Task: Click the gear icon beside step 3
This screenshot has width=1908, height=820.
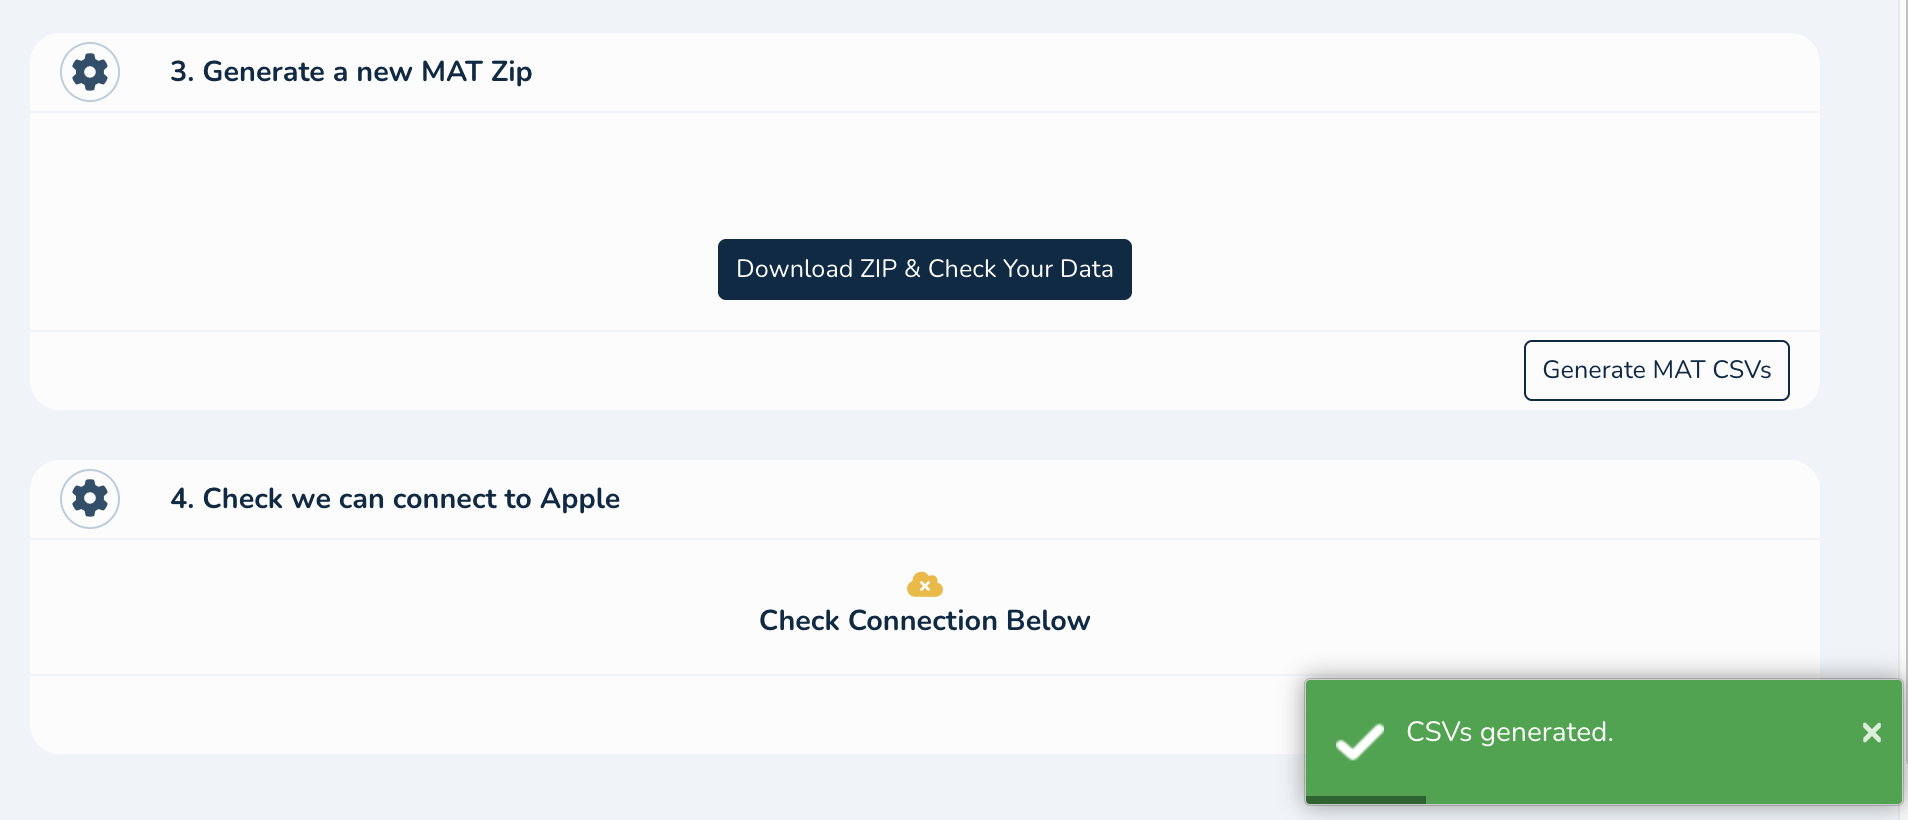Action: (x=90, y=72)
